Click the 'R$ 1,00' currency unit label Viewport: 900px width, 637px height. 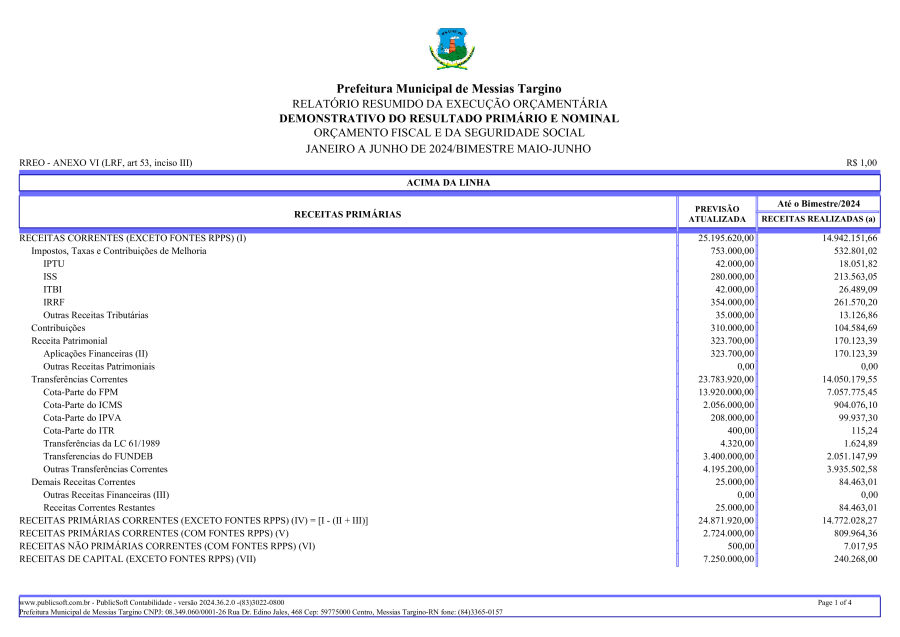pyautogui.click(x=861, y=163)
